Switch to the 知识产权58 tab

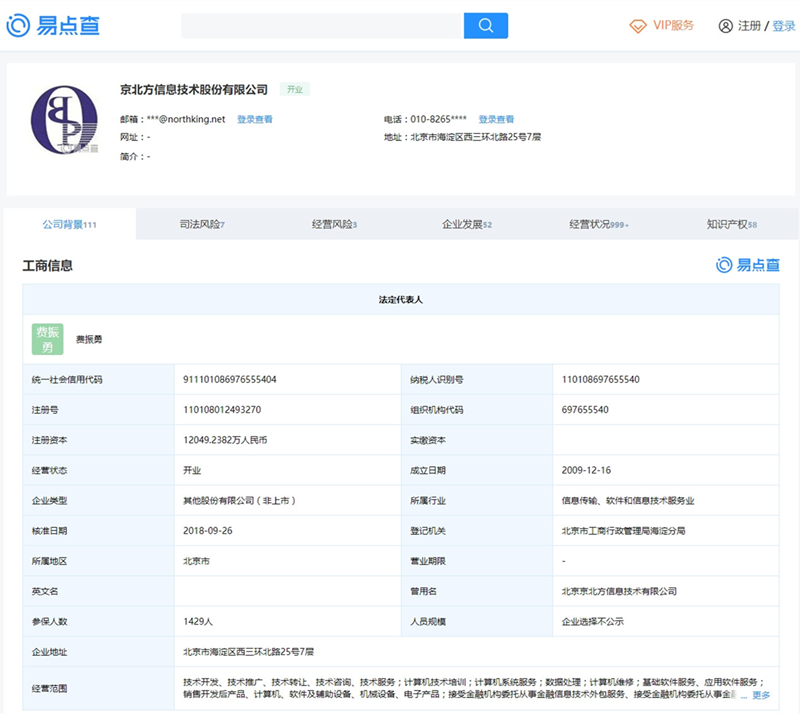[x=732, y=223]
